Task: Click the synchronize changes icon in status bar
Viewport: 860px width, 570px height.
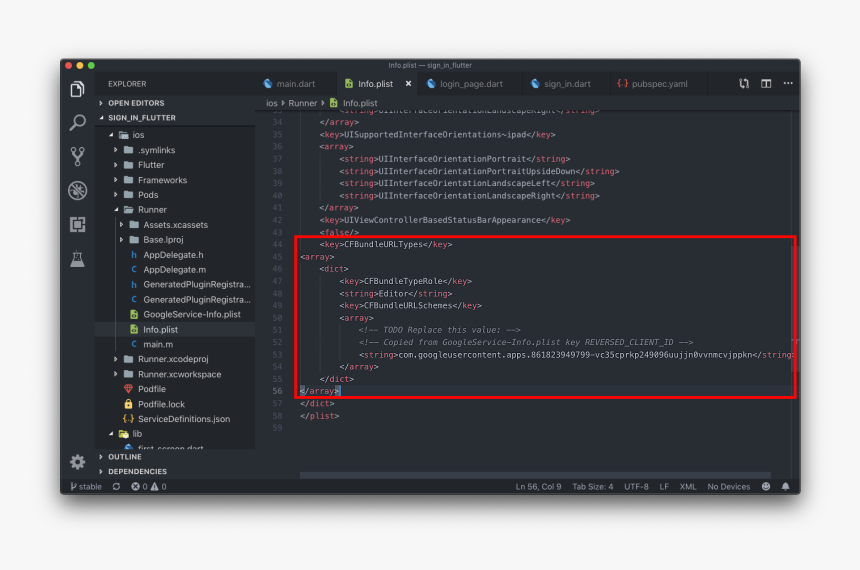Action: coord(116,487)
